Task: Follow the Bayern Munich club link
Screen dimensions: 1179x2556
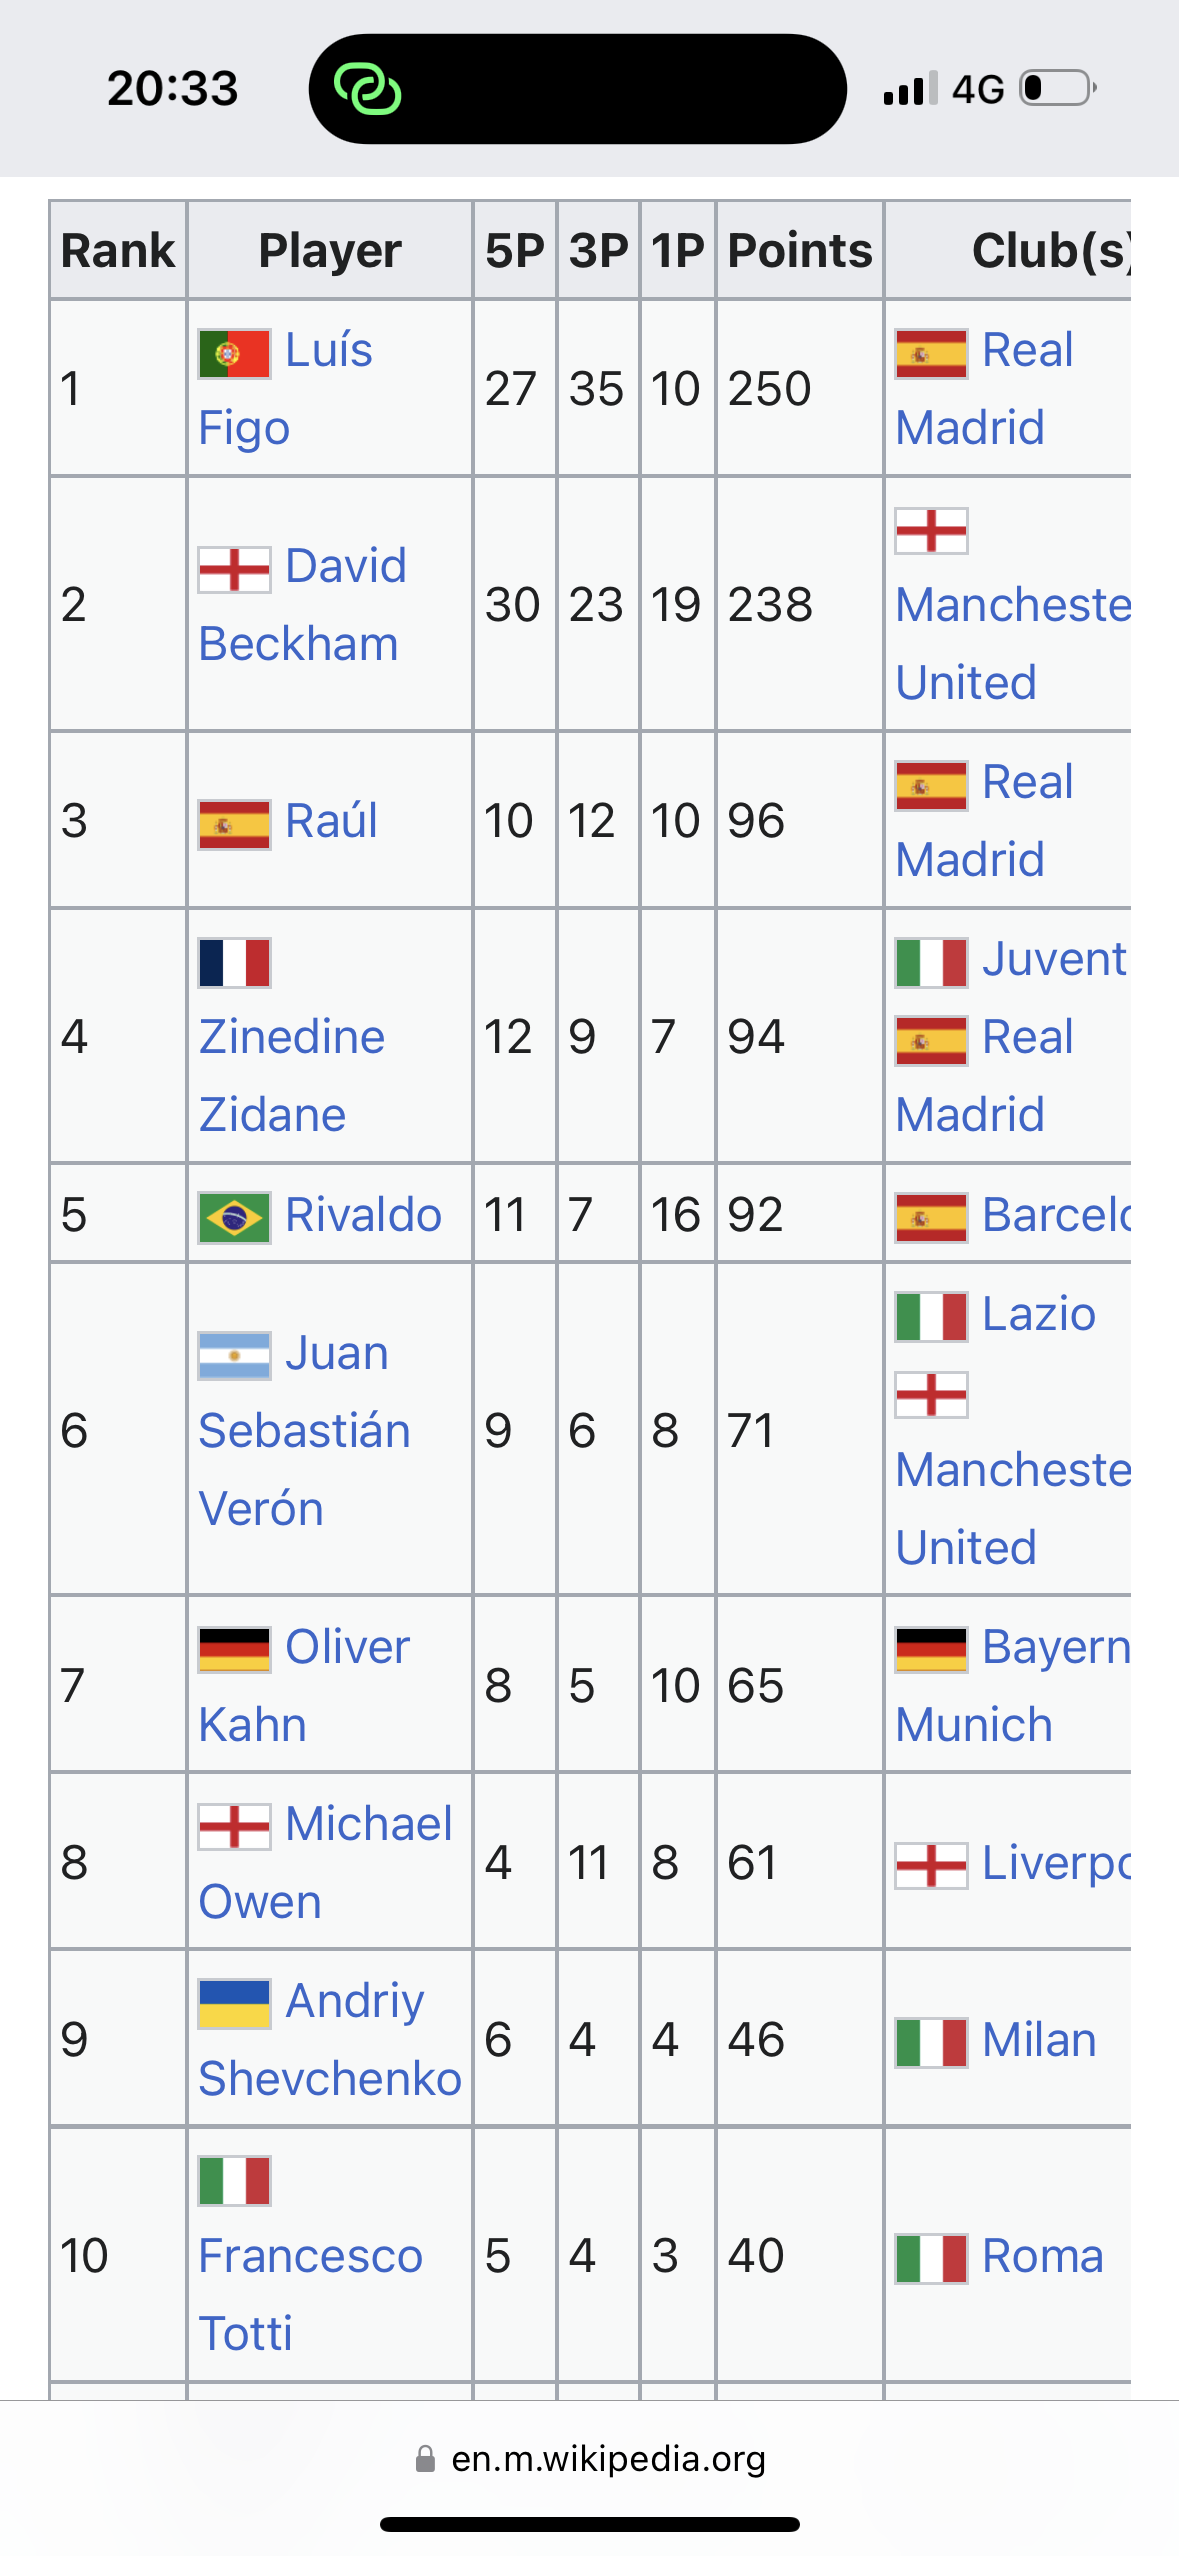Action: pyautogui.click(x=1013, y=1685)
